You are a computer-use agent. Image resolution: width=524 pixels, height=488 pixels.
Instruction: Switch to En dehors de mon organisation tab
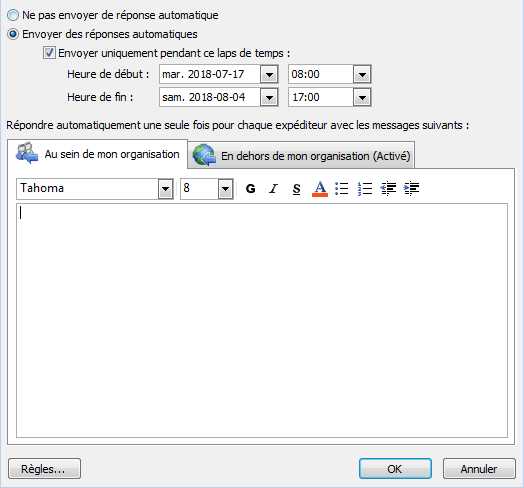point(301,155)
